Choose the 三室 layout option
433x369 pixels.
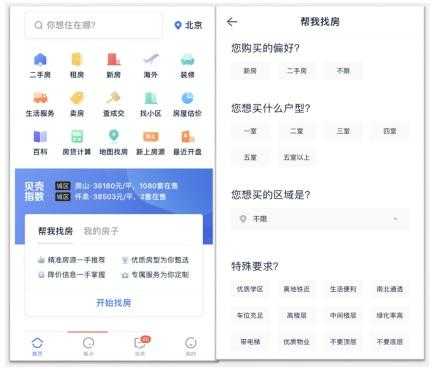tap(343, 131)
